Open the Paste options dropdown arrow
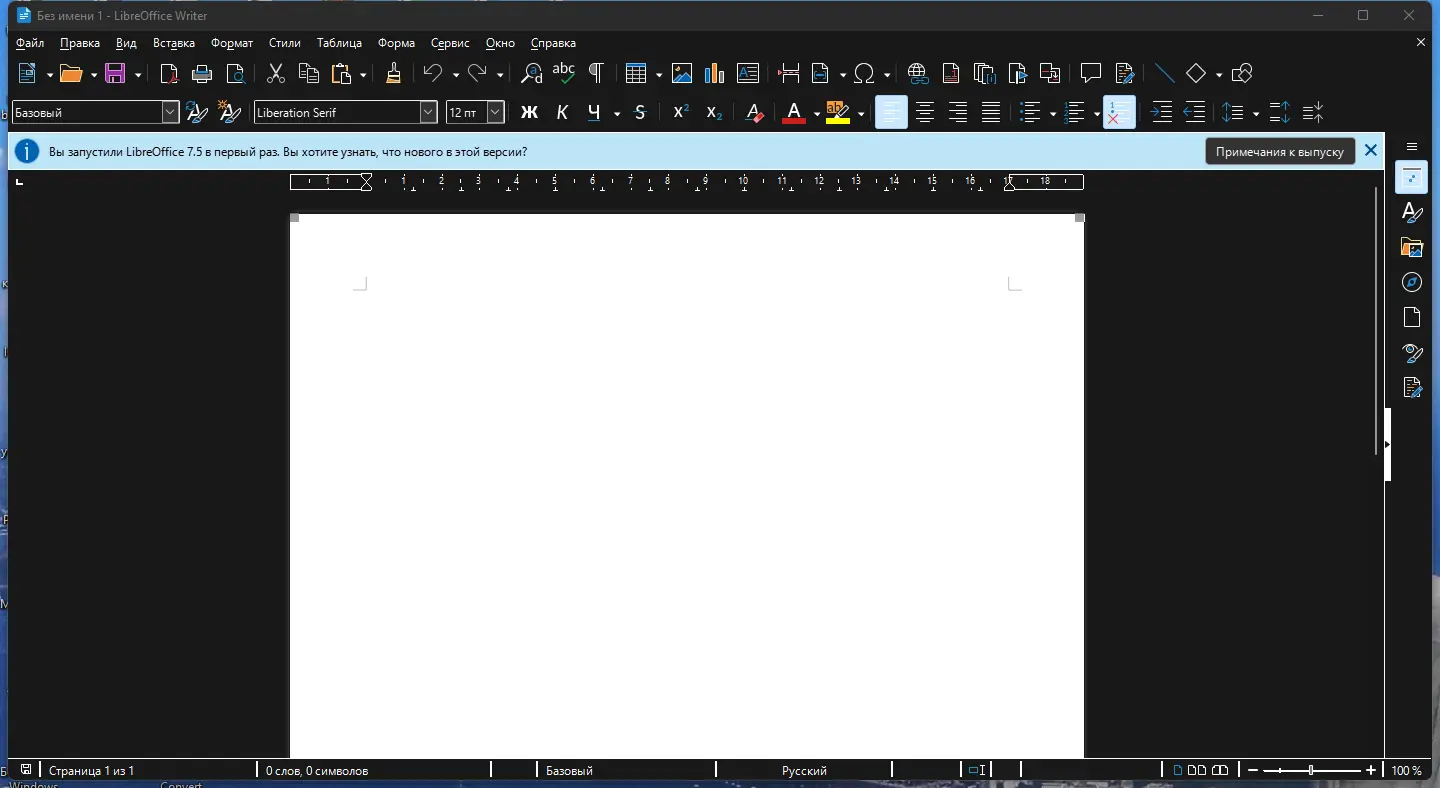This screenshot has height=788, width=1440. [362, 74]
